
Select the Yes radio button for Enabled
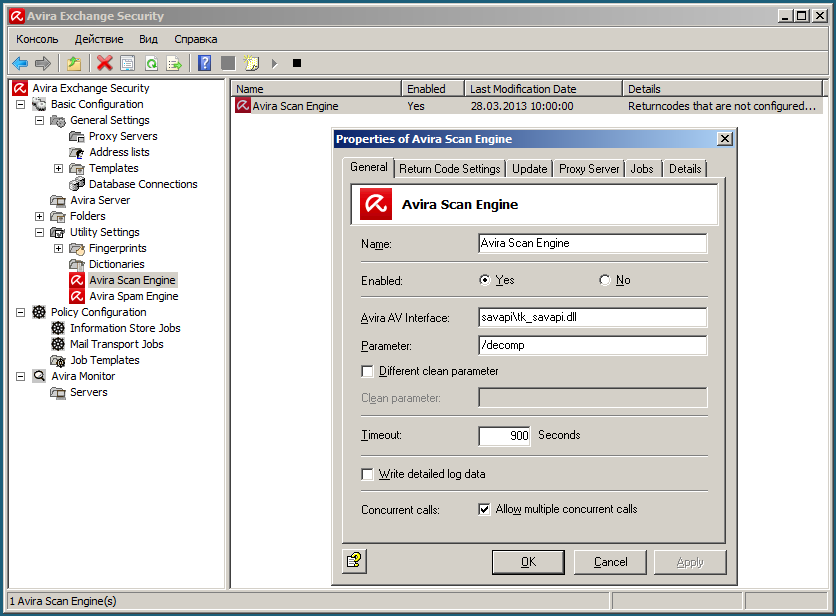[484, 280]
